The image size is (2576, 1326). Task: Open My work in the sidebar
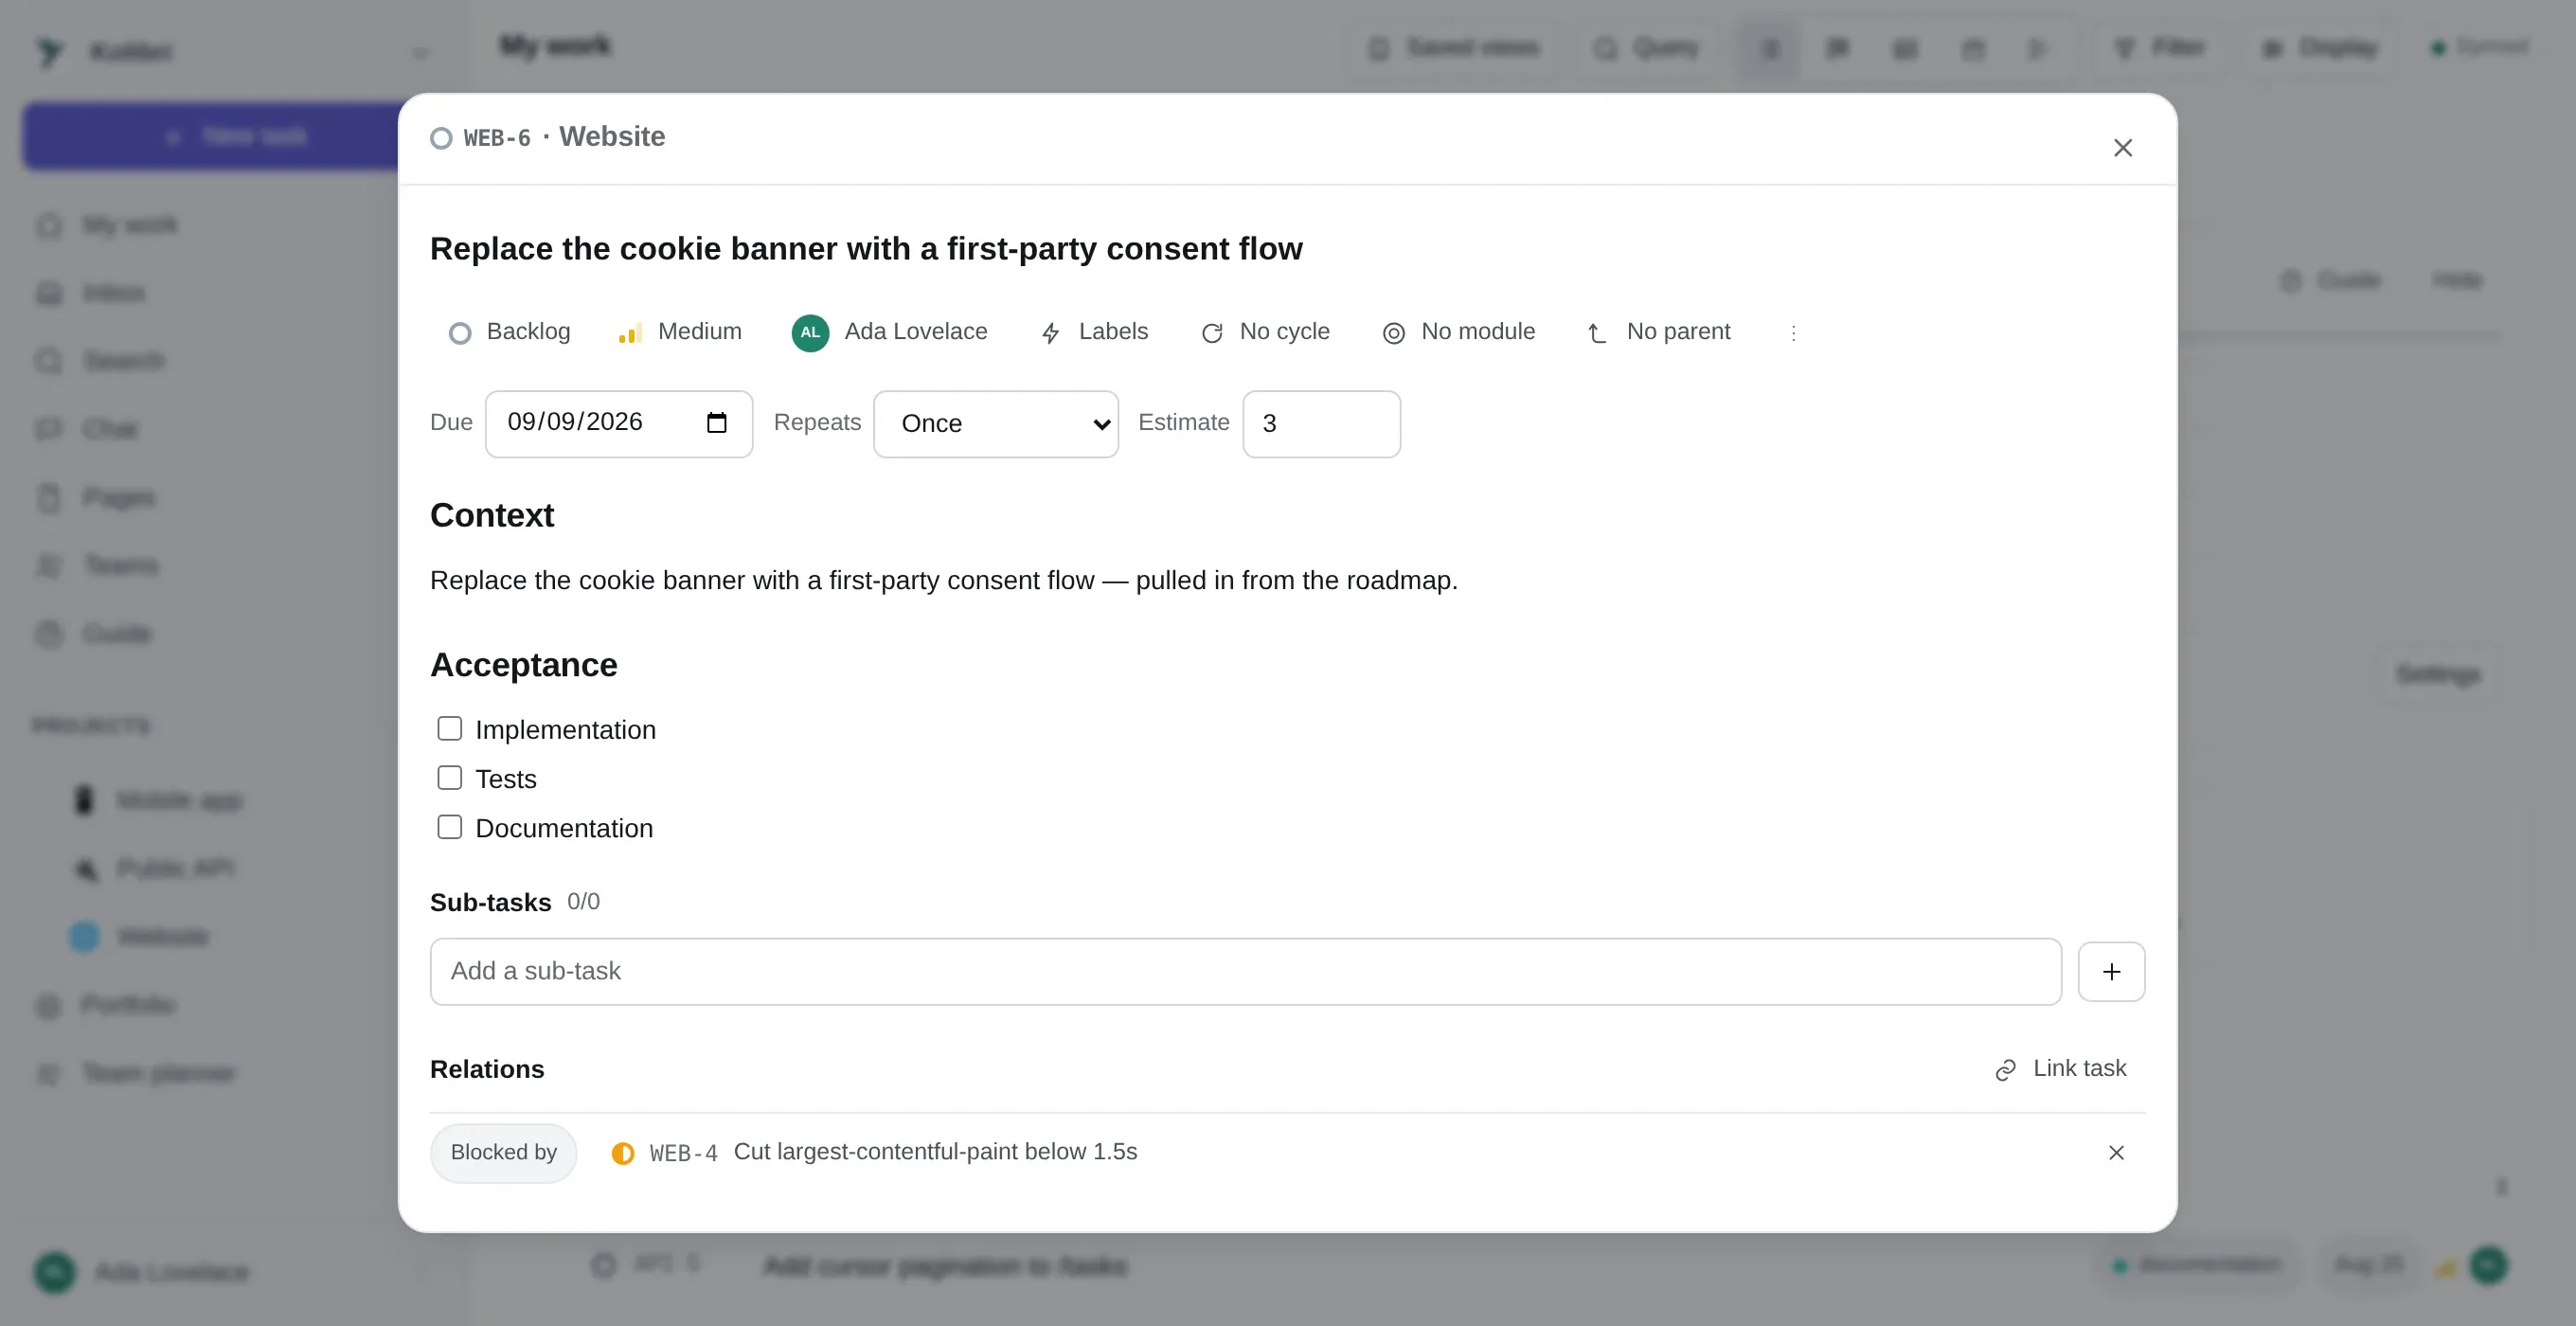[130, 225]
